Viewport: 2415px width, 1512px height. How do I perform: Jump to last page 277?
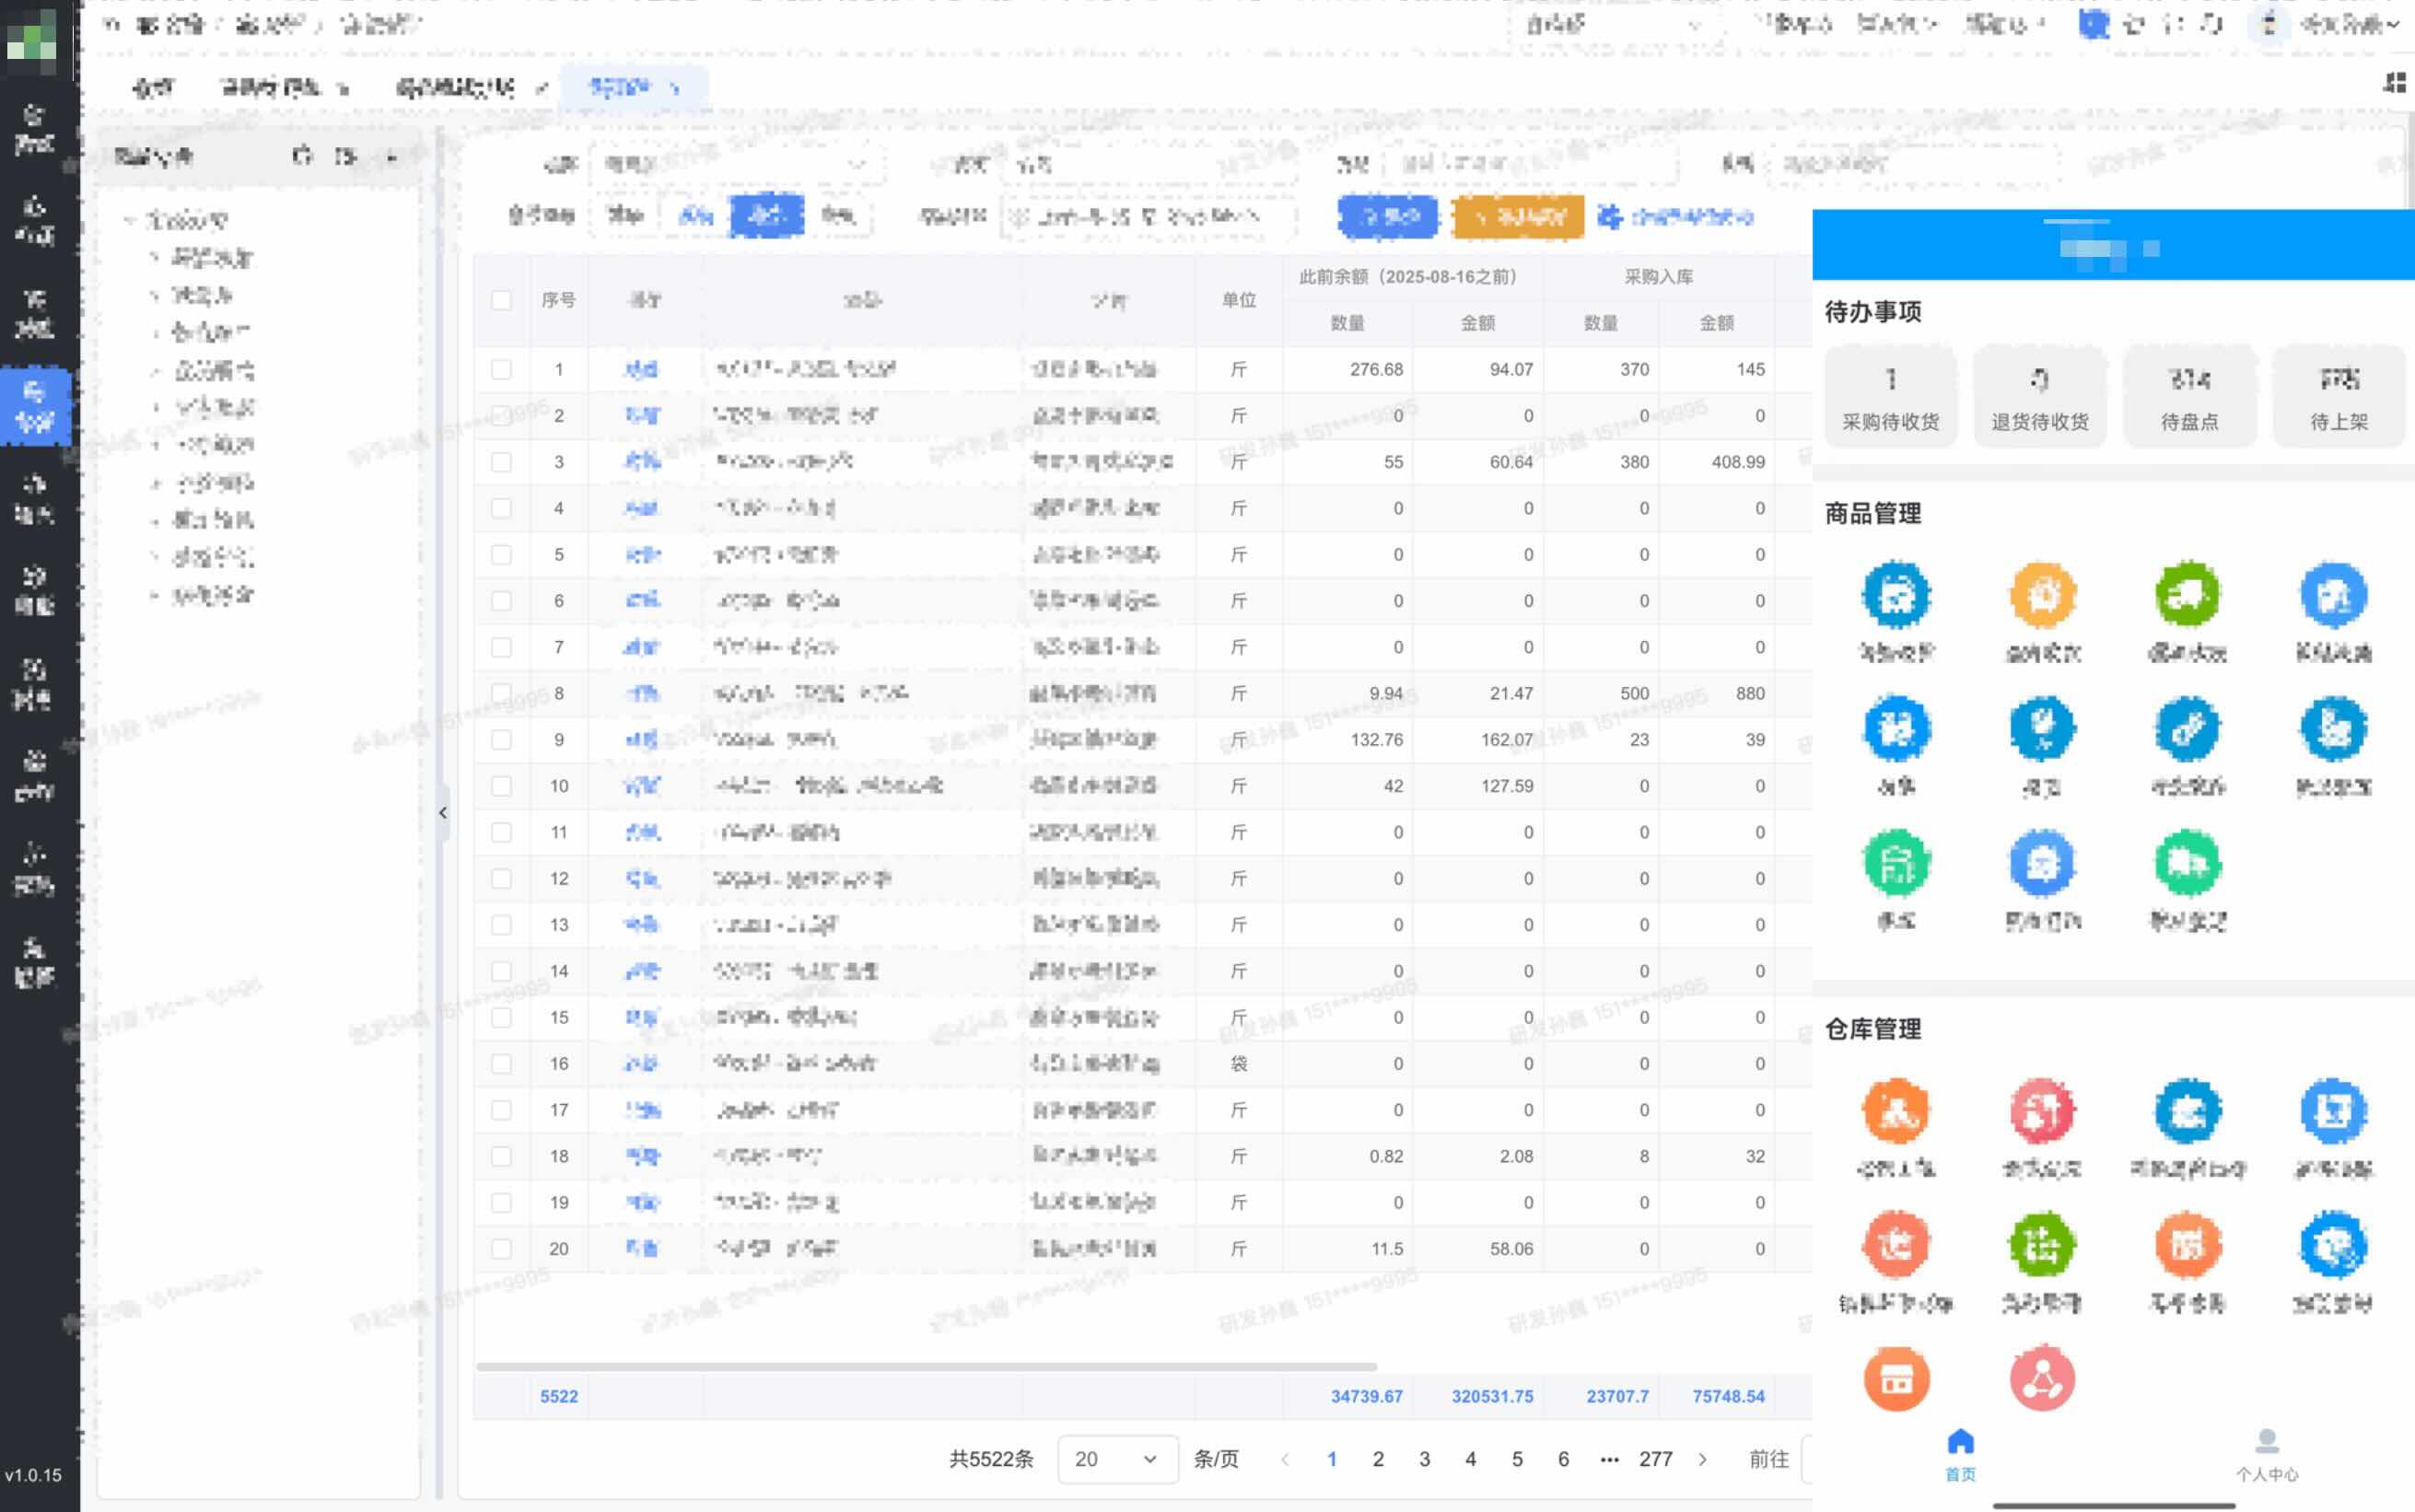coord(1656,1460)
